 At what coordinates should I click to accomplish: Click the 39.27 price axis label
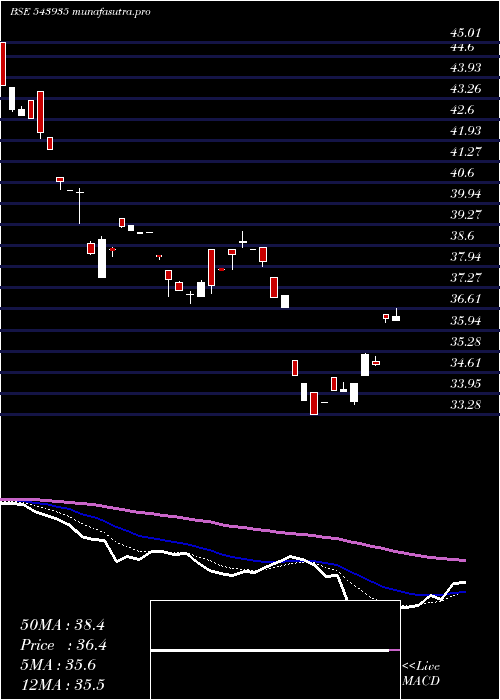tap(465, 215)
